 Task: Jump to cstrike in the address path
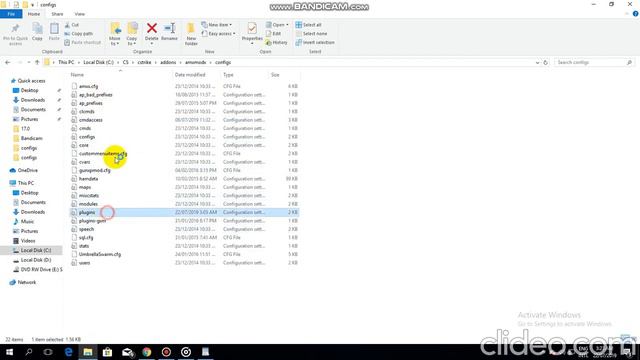click(x=144, y=62)
